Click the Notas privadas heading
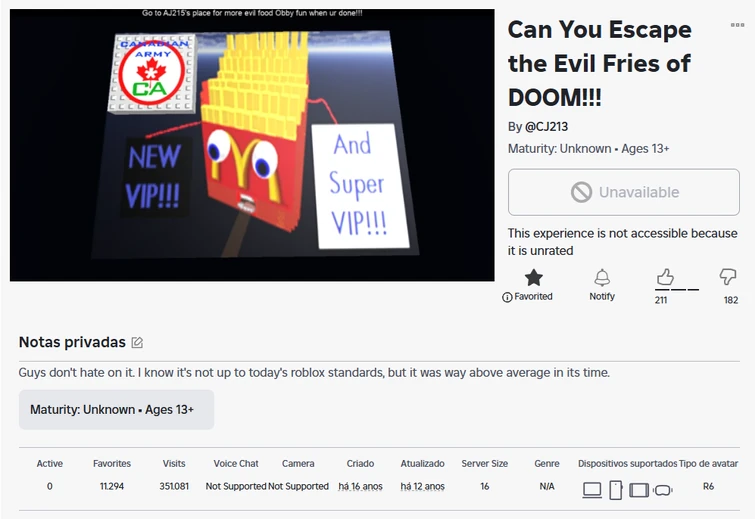The image size is (755, 519). [x=72, y=342]
